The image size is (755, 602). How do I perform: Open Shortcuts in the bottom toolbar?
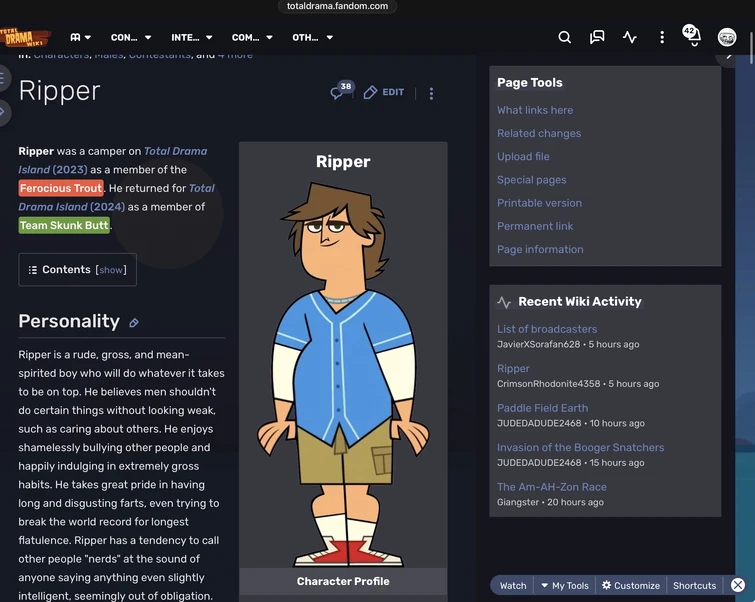(694, 586)
